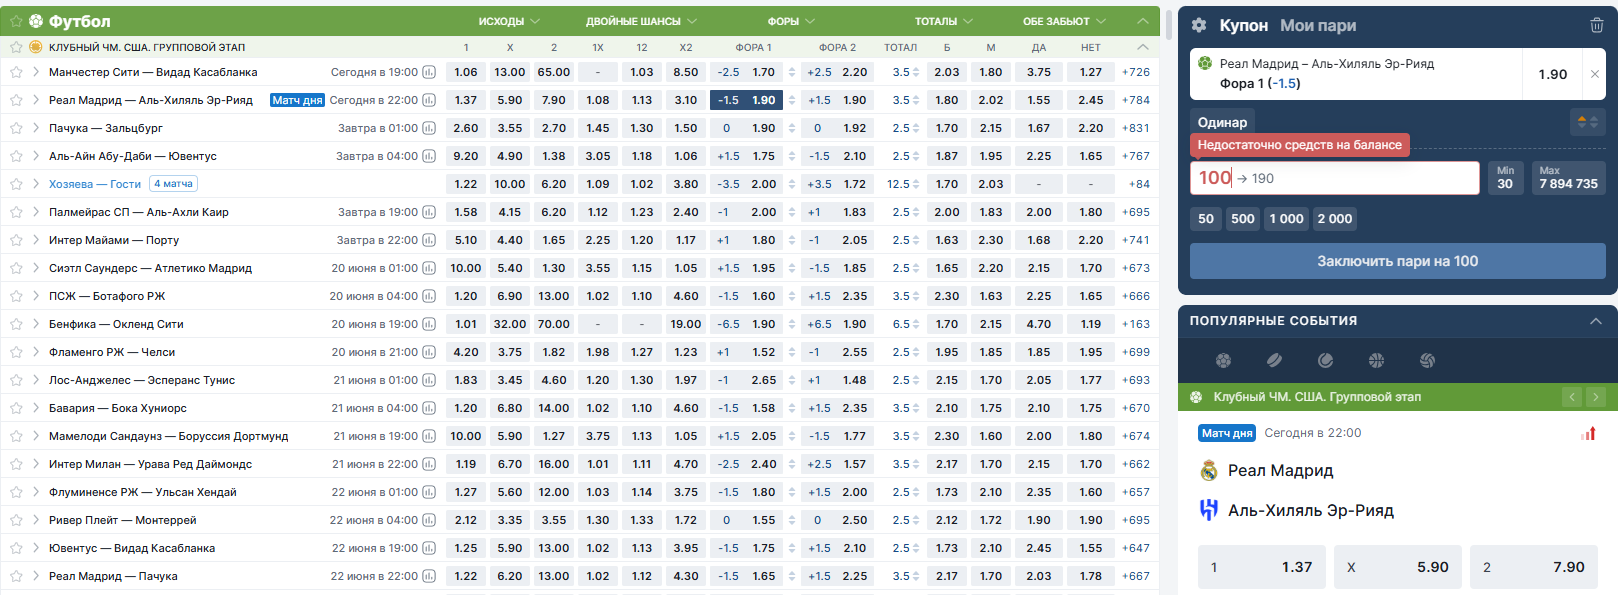1618x595 pixels.
Task: Open the ИСХОДЫ market dropdown
Action: click(509, 21)
